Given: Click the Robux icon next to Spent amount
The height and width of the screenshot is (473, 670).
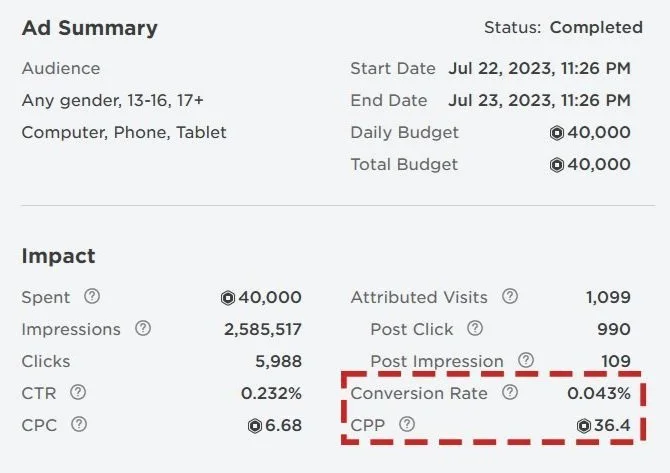Looking at the screenshot, I should (x=228, y=298).
